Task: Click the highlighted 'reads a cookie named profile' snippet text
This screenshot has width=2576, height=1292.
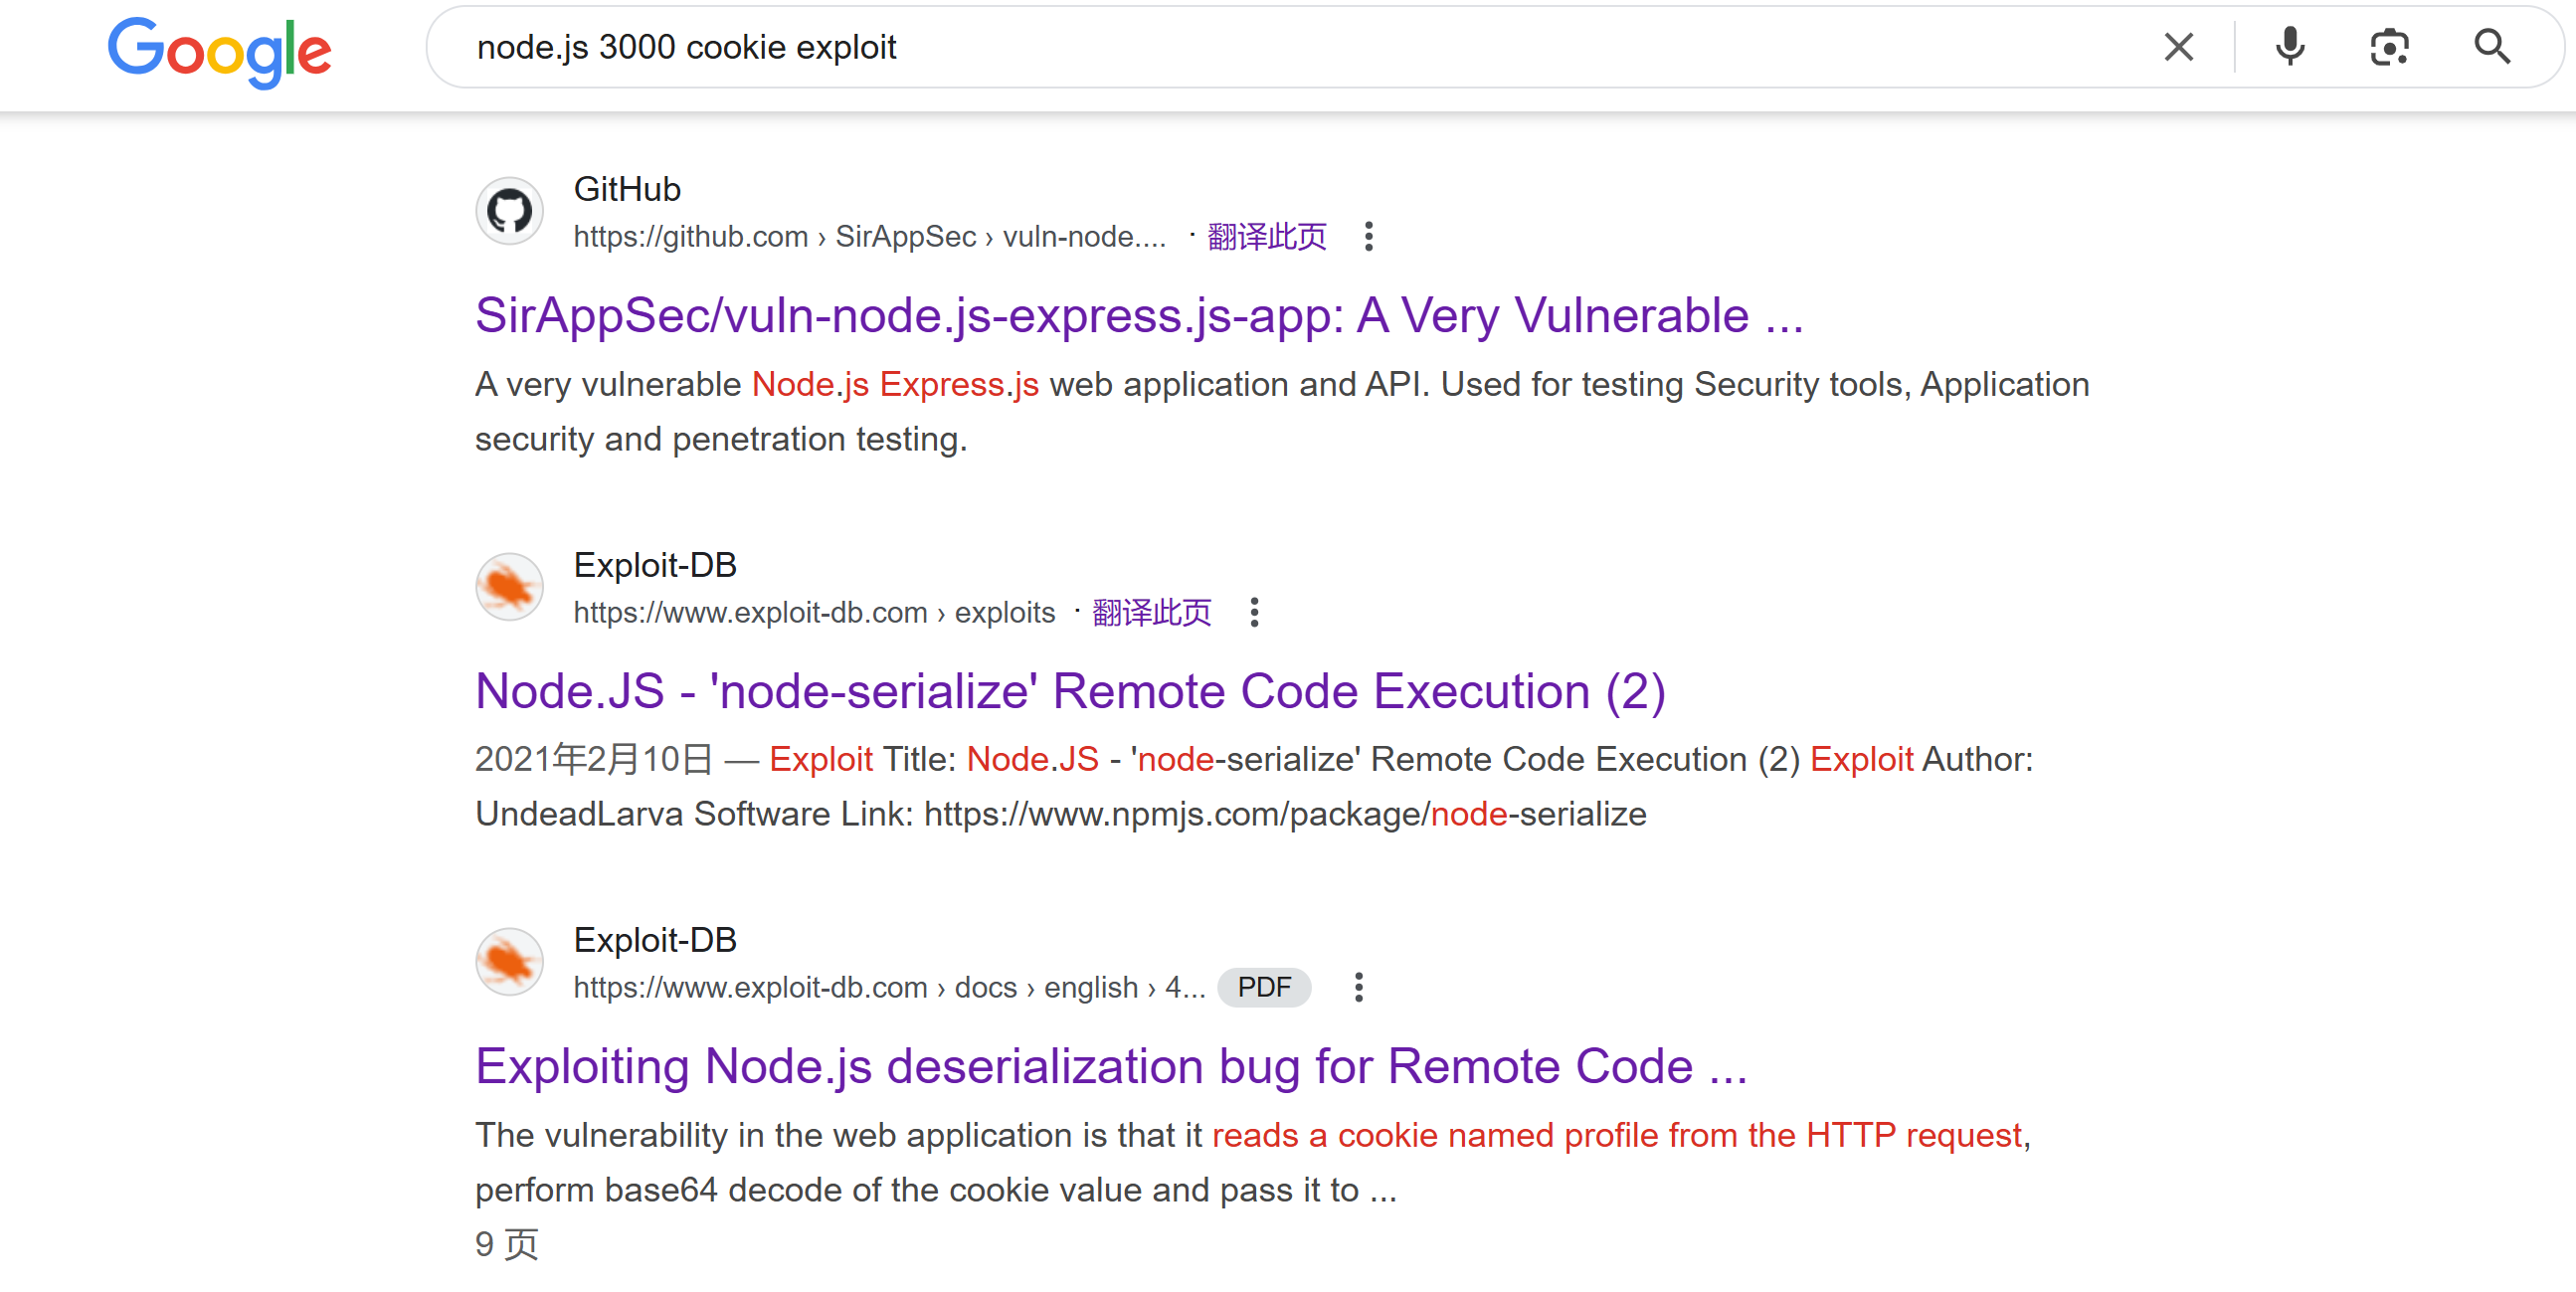Action: click(x=1617, y=1136)
